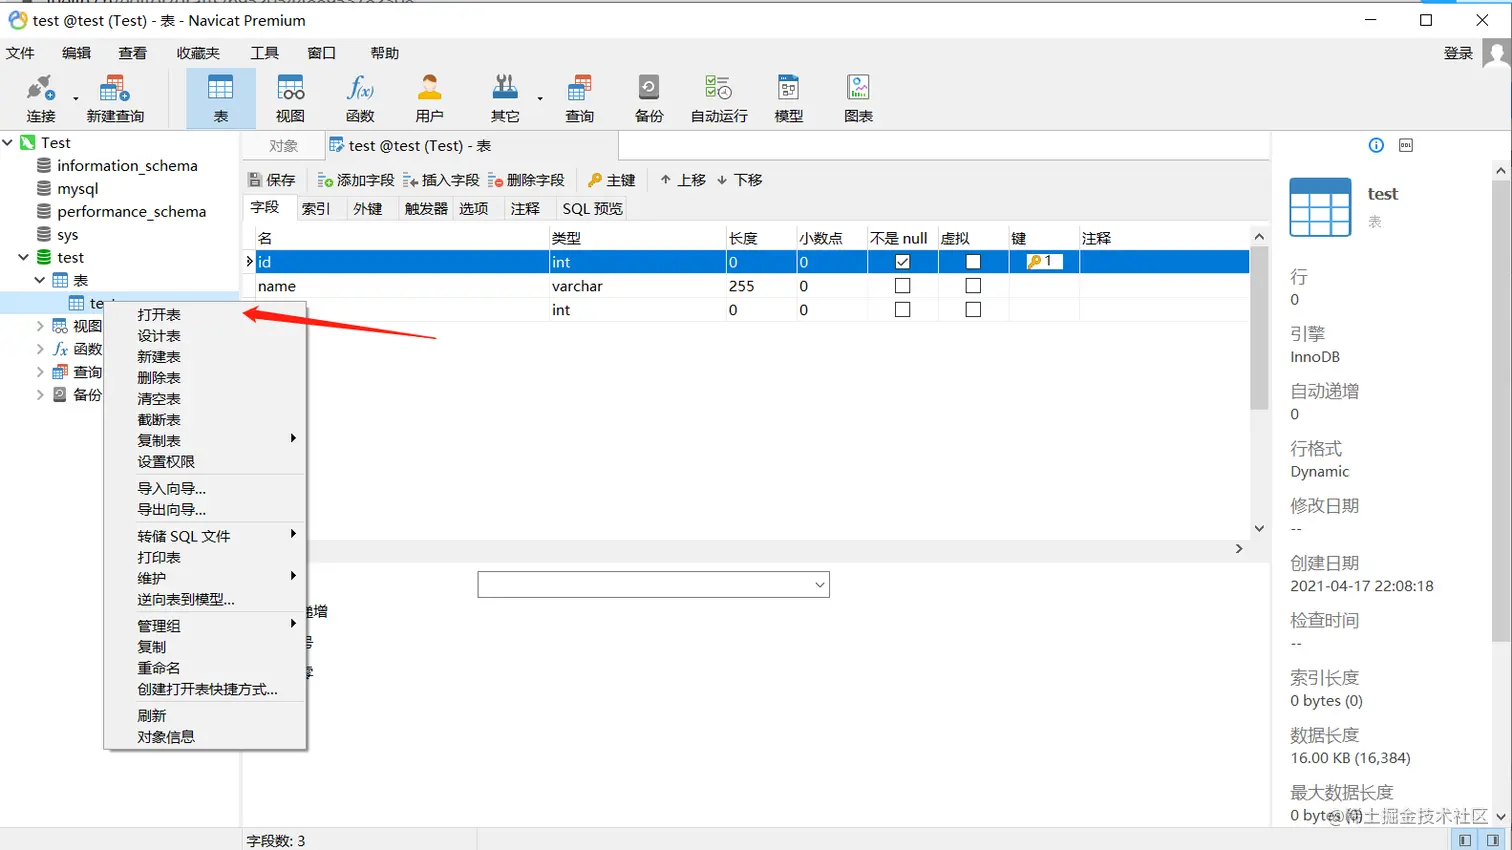Check 虚拟 for third int field

973,310
